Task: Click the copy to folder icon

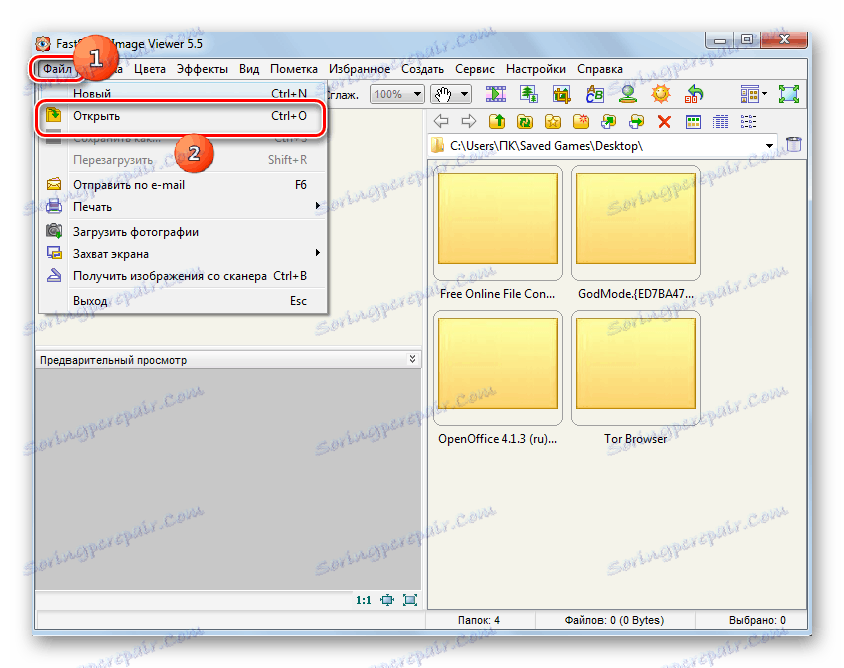Action: click(x=609, y=121)
